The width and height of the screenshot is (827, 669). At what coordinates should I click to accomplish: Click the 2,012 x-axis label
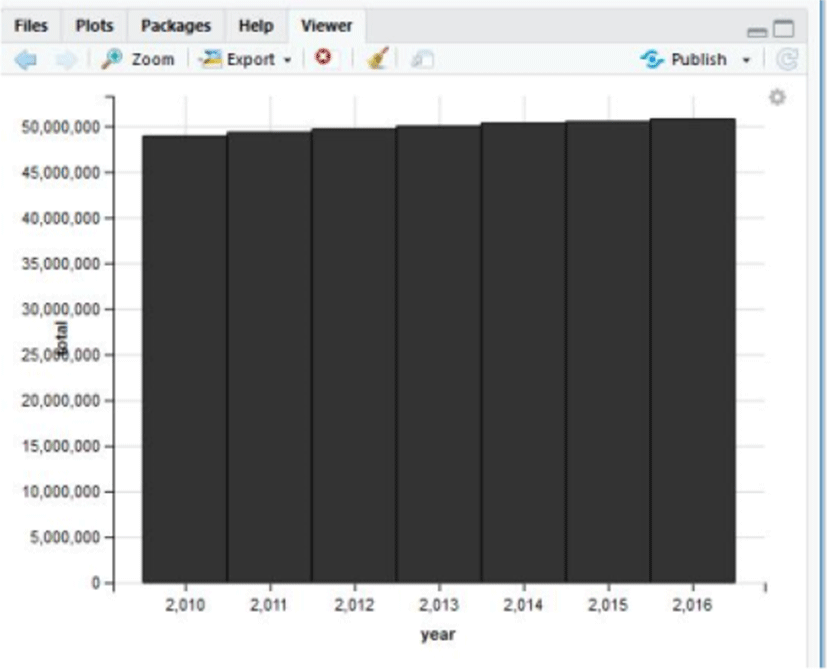[x=354, y=605]
